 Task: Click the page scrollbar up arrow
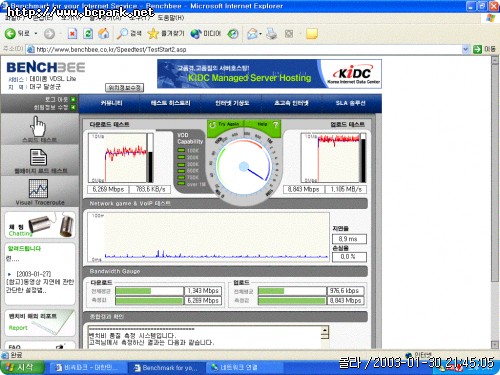(x=495, y=61)
